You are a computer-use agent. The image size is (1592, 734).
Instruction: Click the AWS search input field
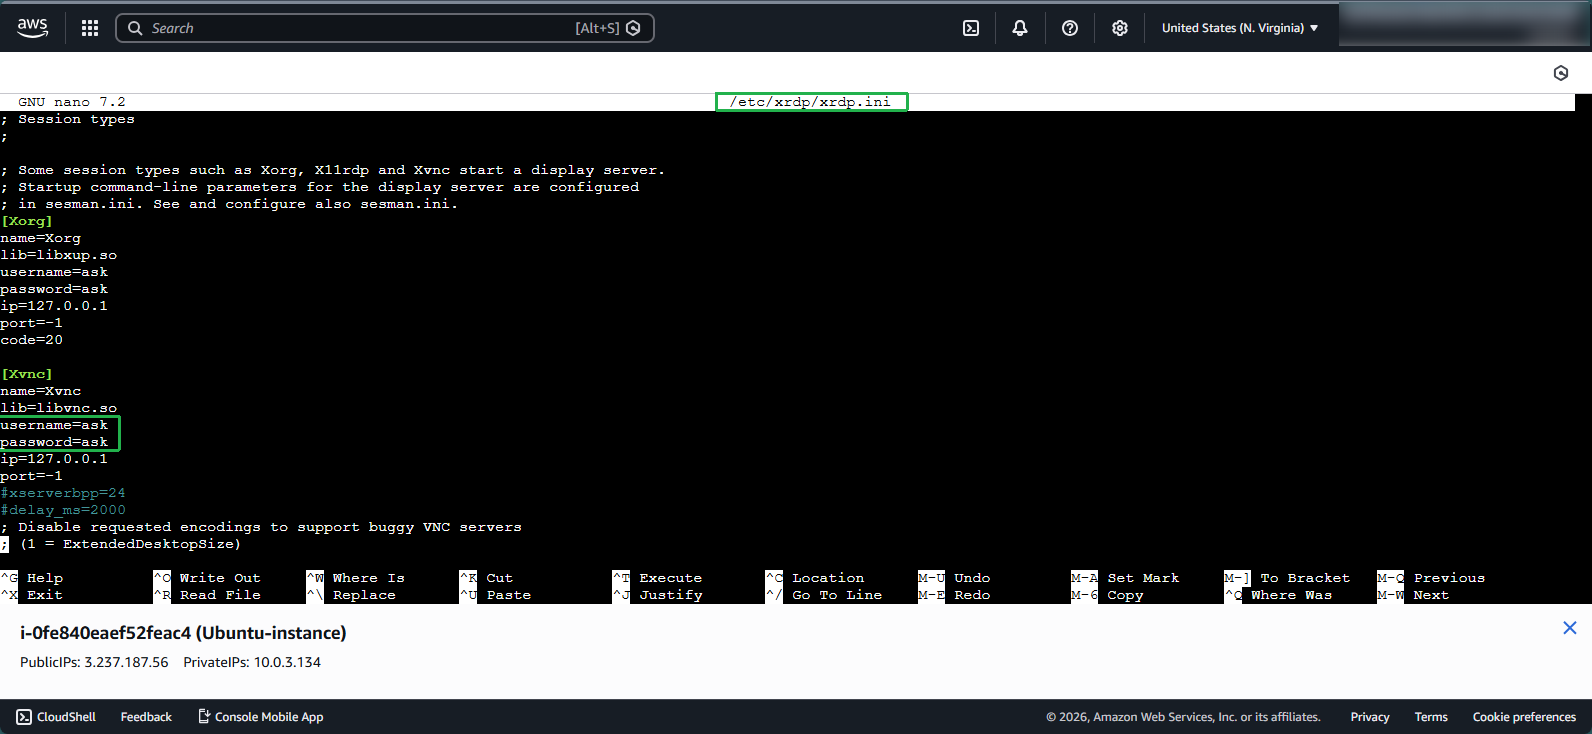click(385, 28)
